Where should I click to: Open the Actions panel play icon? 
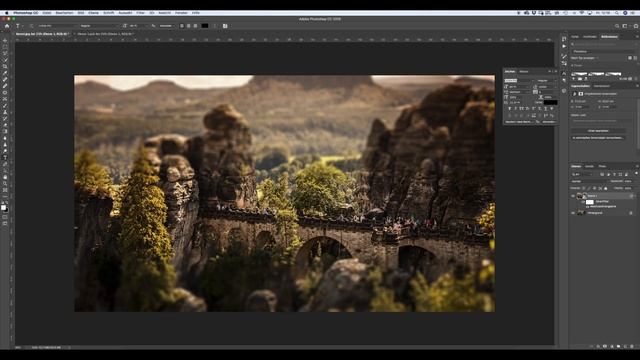564,46
